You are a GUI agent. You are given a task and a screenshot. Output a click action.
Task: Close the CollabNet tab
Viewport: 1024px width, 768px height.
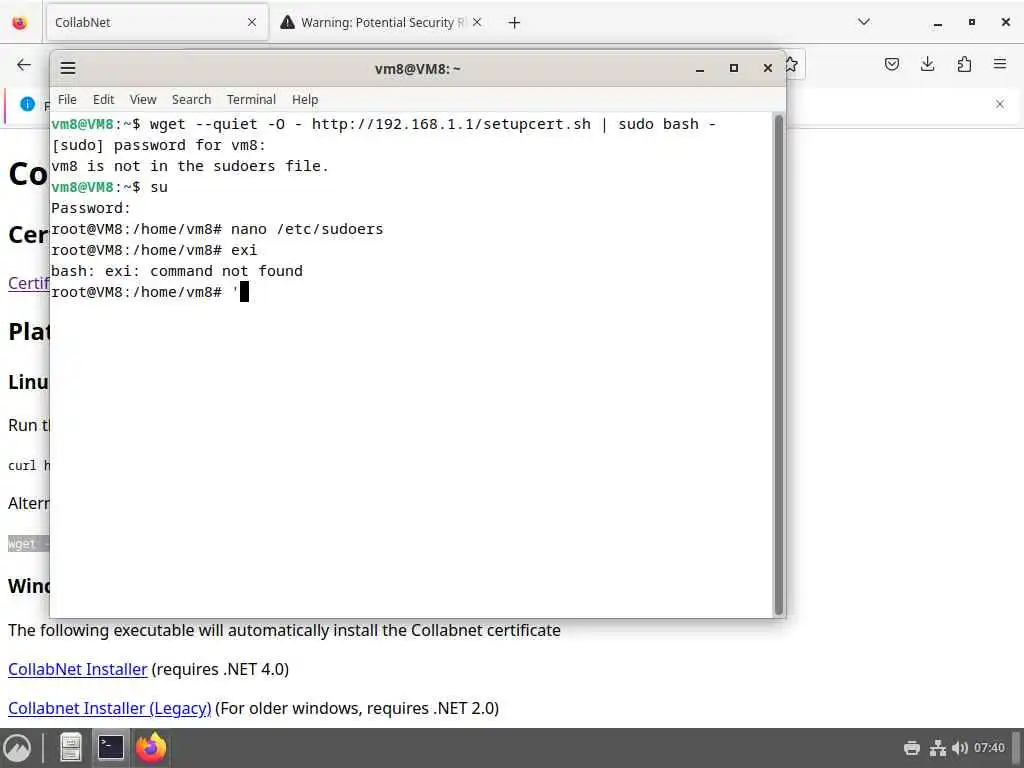252,22
